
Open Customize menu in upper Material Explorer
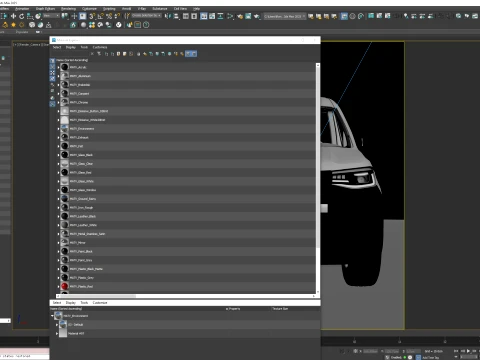coord(100,47)
